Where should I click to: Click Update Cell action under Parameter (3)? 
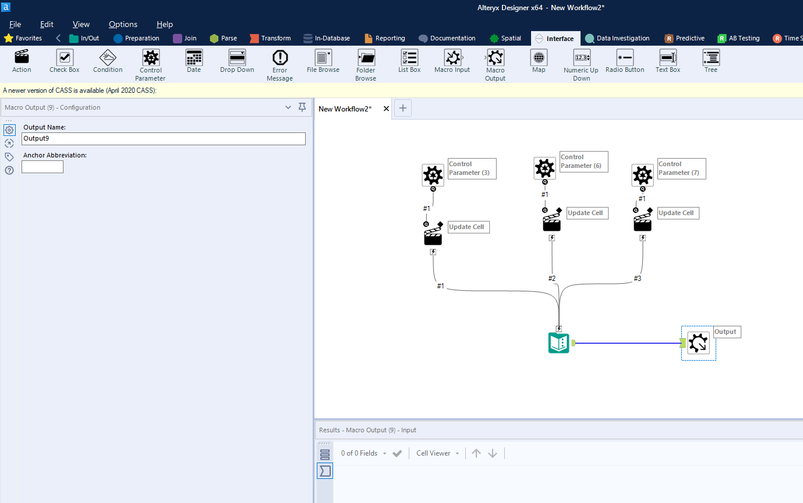(433, 235)
